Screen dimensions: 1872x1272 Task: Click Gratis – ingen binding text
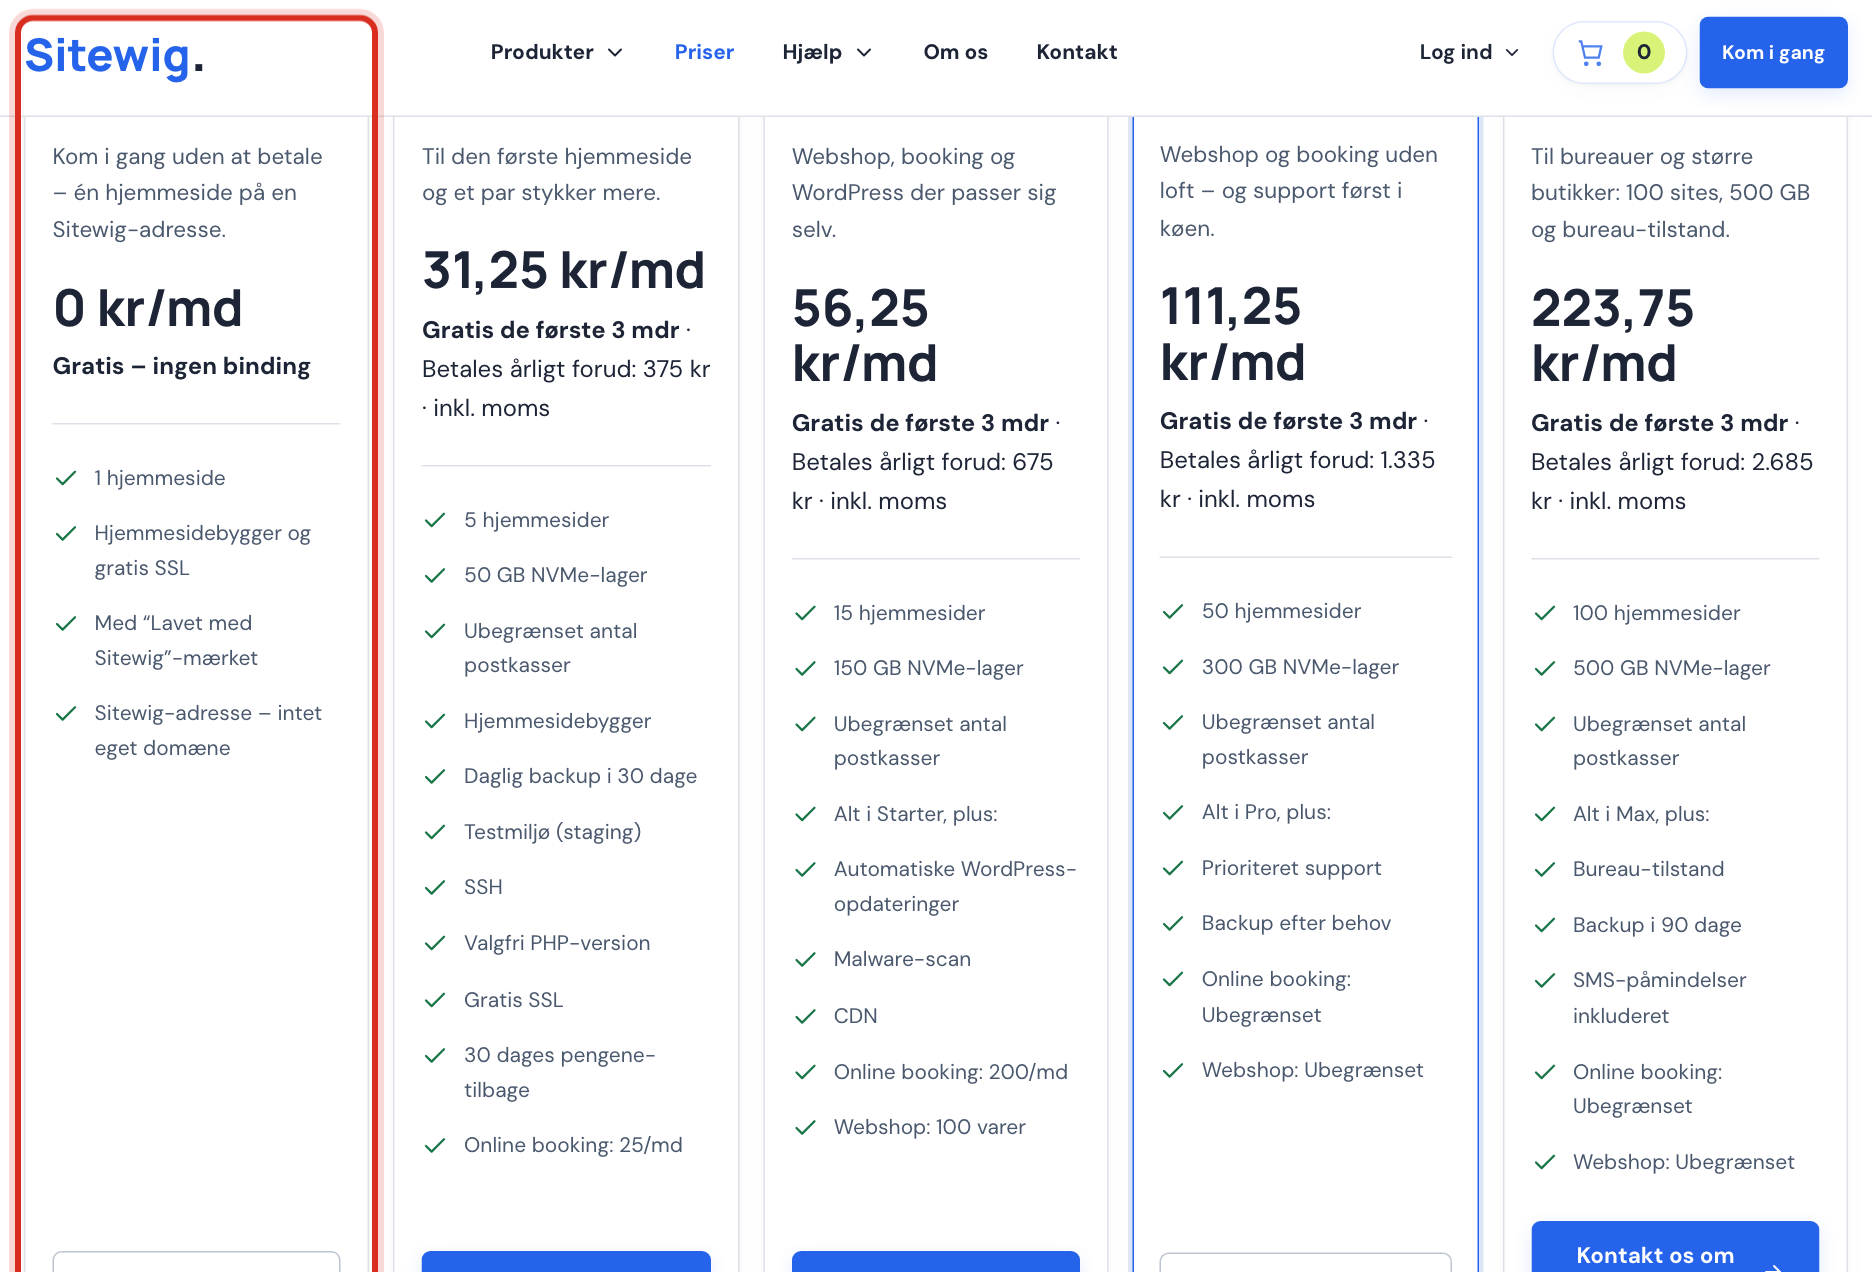(x=182, y=366)
